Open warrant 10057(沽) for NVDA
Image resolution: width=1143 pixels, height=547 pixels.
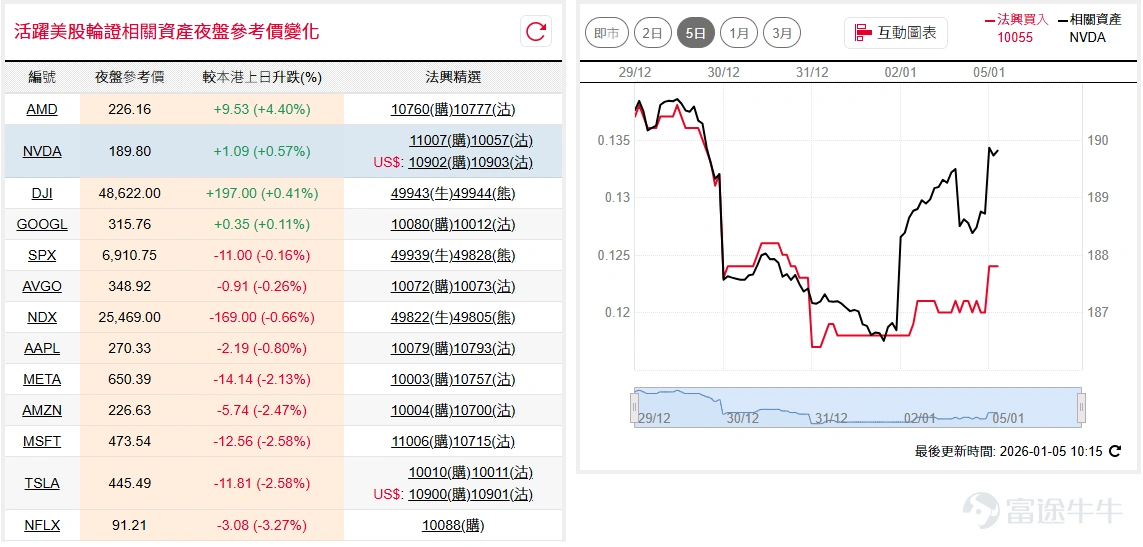coord(502,141)
